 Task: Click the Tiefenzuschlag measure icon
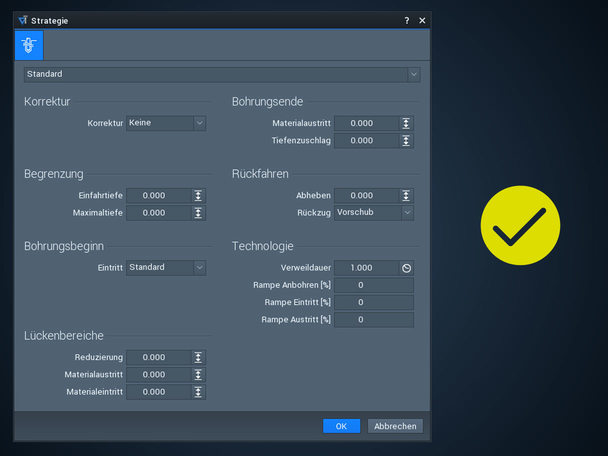click(406, 141)
